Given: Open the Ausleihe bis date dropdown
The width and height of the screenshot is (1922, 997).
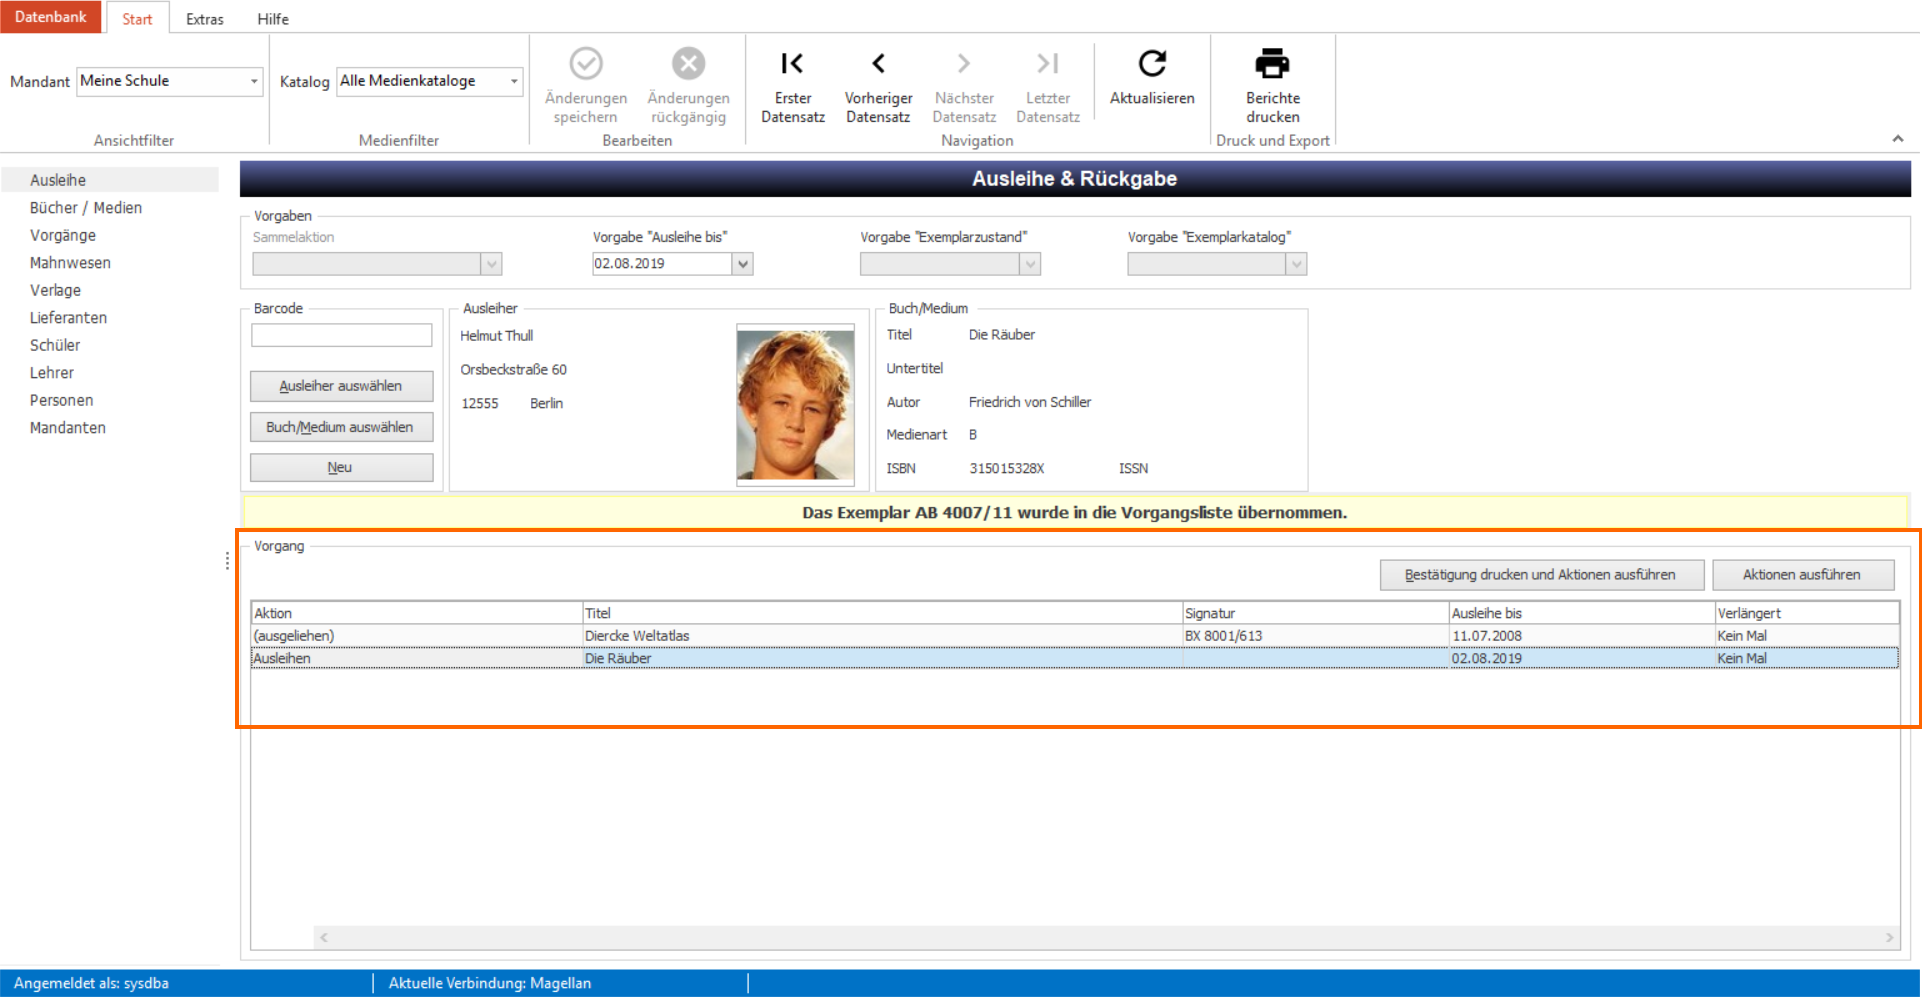Looking at the screenshot, I should click(742, 264).
